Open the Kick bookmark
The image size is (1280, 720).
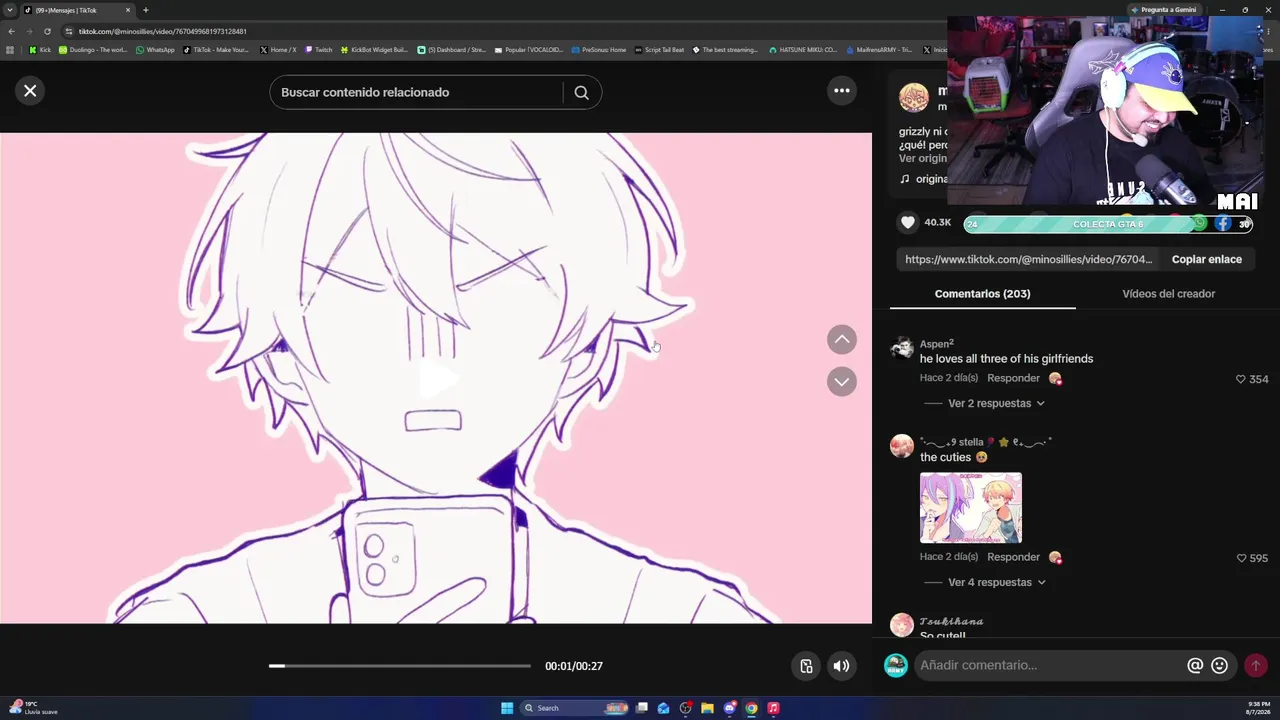[40, 50]
